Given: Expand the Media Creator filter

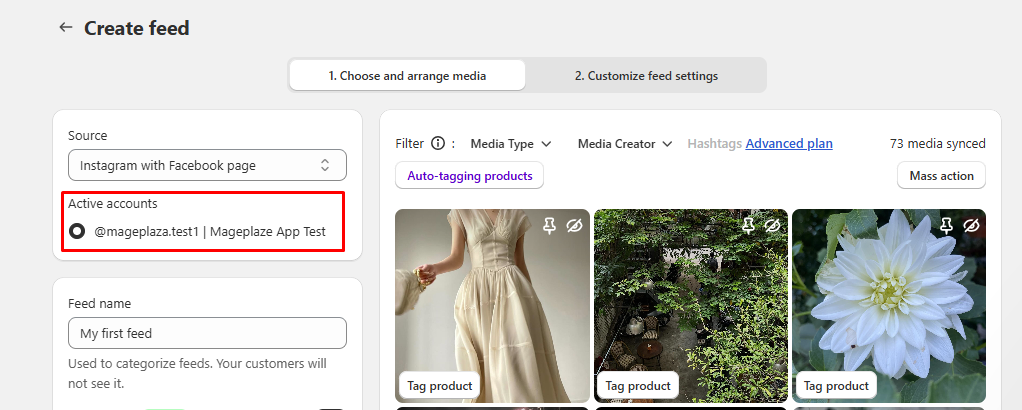Looking at the screenshot, I should click(x=624, y=144).
